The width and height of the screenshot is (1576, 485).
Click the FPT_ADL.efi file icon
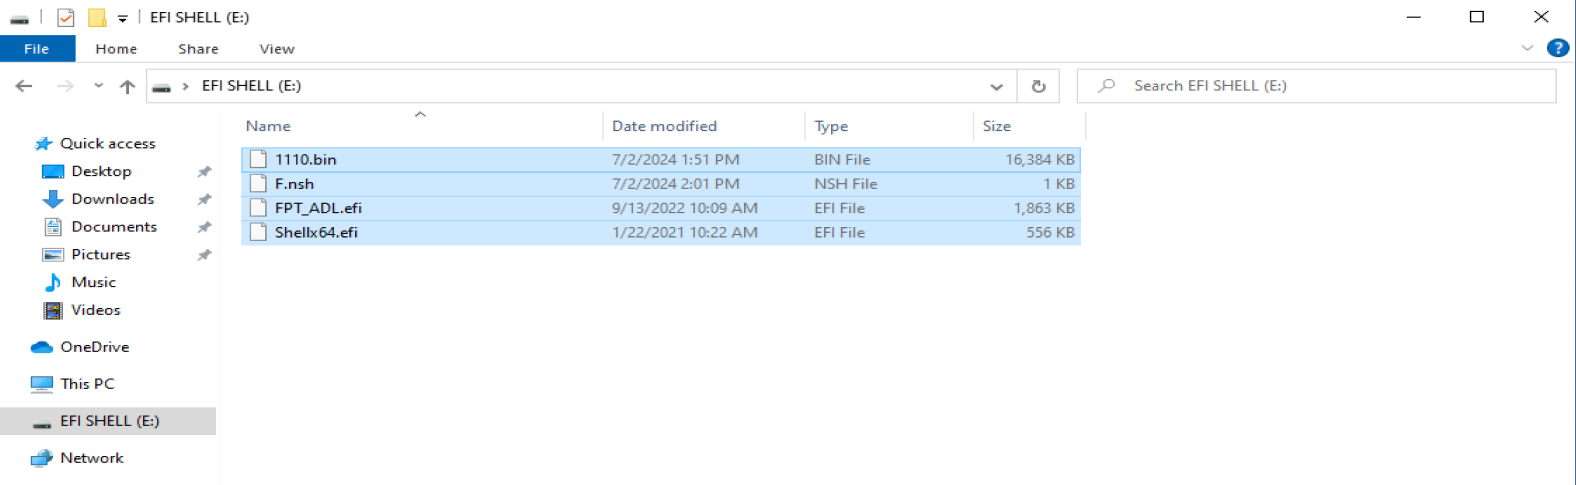pyautogui.click(x=258, y=208)
